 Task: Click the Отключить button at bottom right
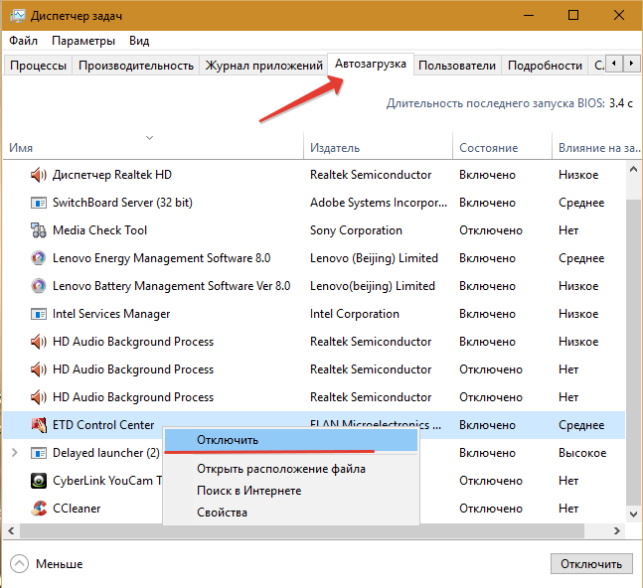pyautogui.click(x=591, y=564)
